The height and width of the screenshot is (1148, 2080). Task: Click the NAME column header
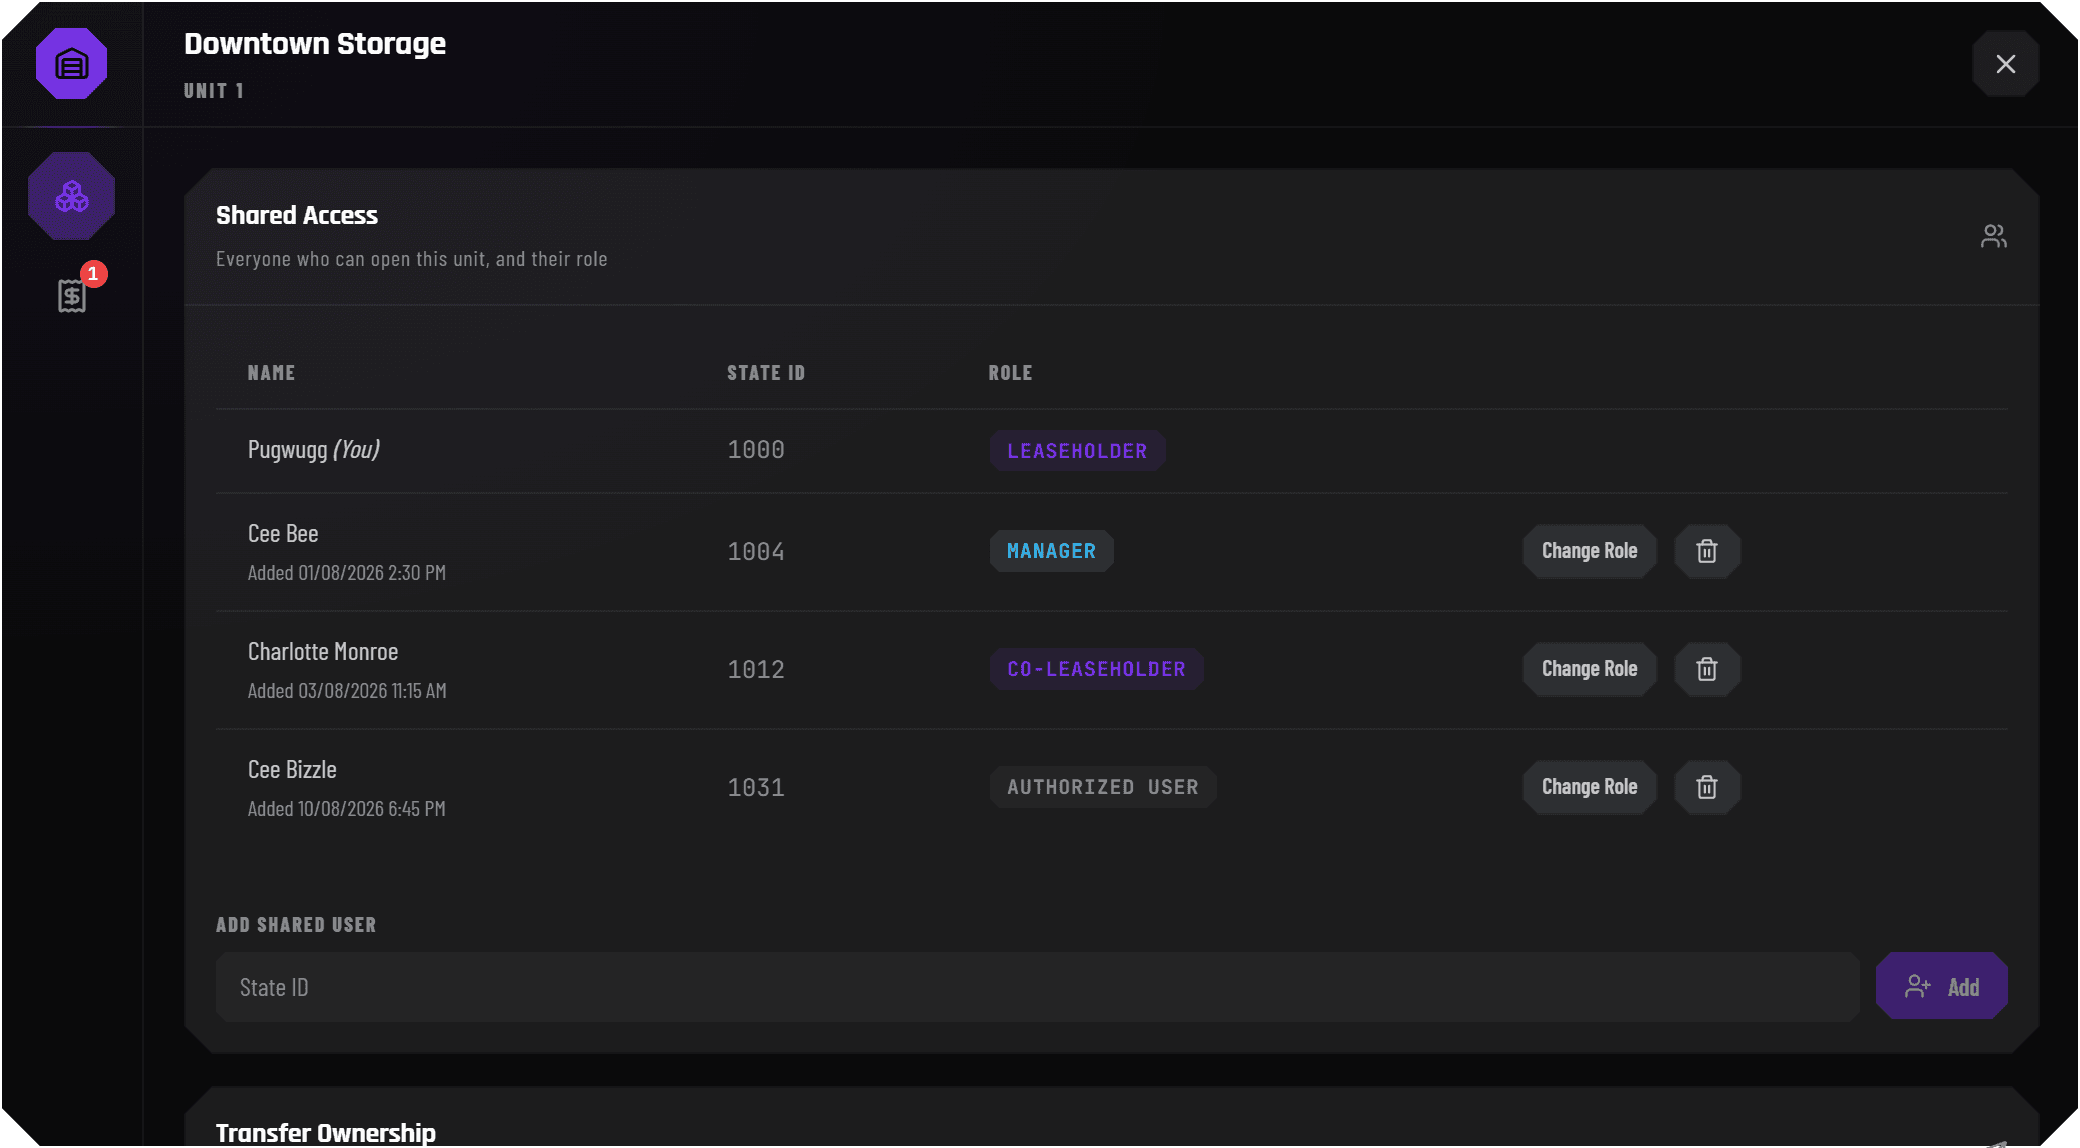(271, 373)
